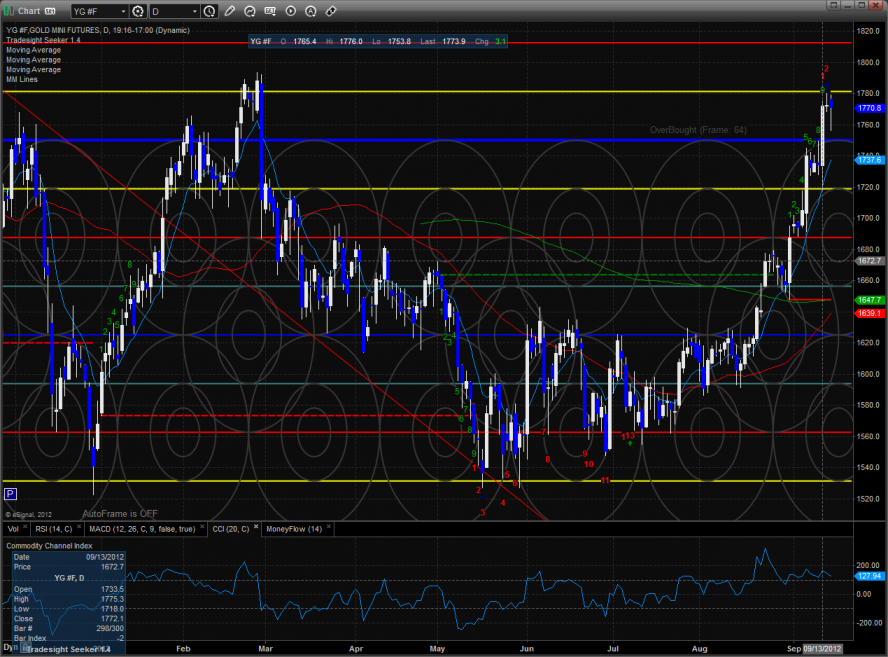
Task: Open the D interval dropdown
Action: pos(193,11)
